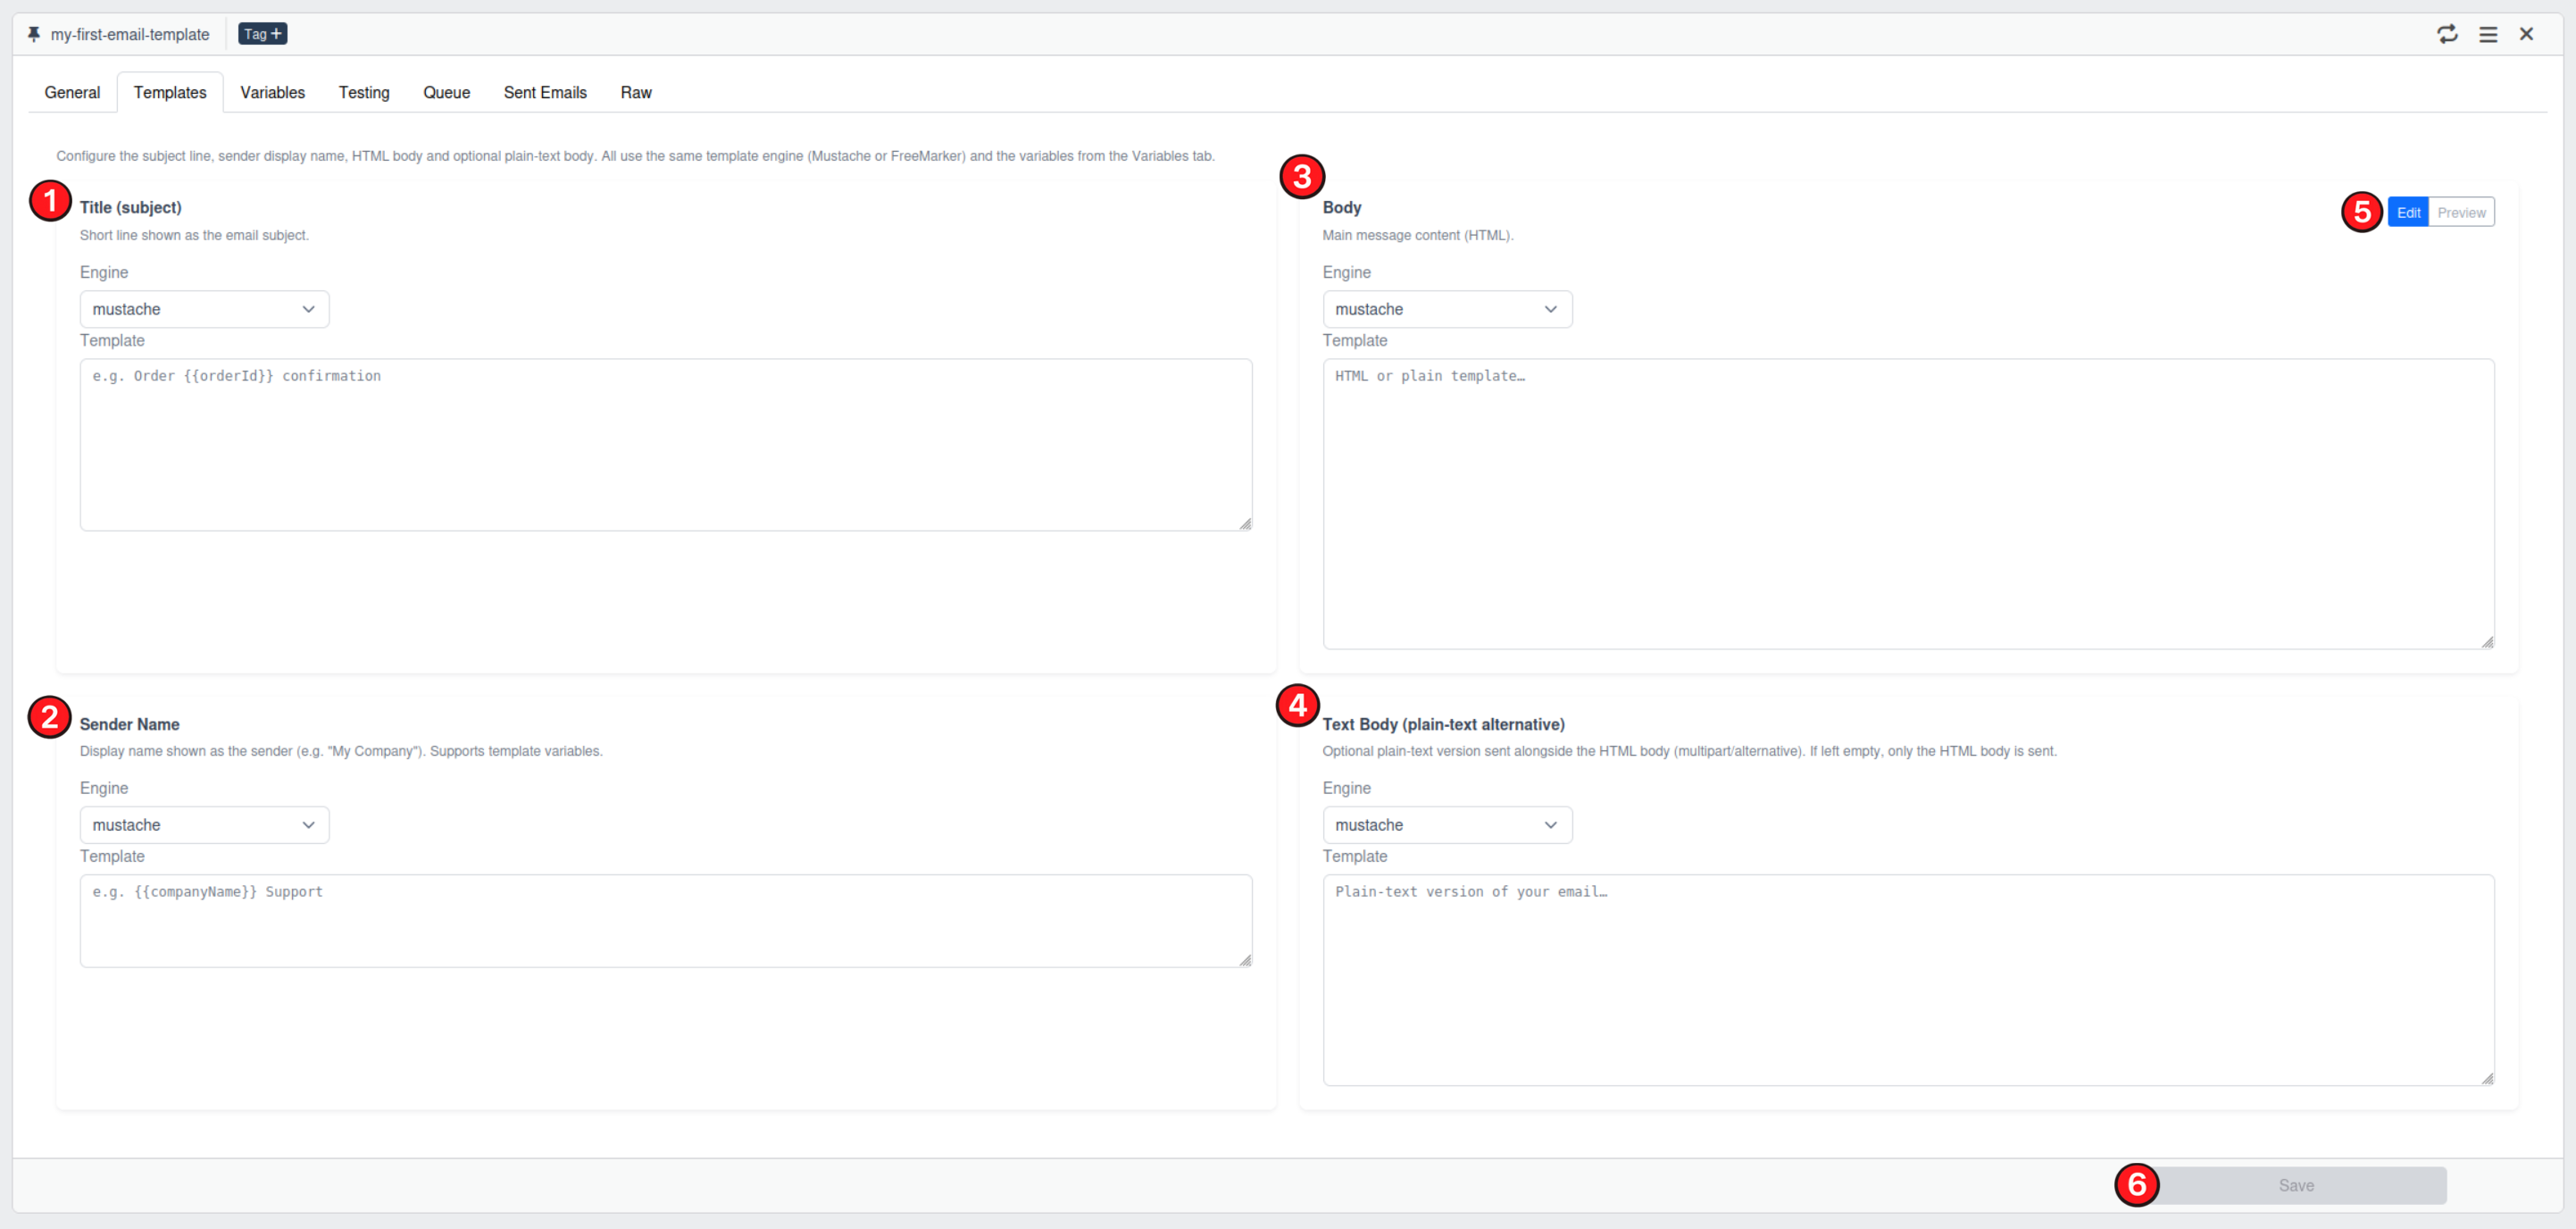
Task: Click the pin icon beside my-first-email-template
Action: coord(34,34)
